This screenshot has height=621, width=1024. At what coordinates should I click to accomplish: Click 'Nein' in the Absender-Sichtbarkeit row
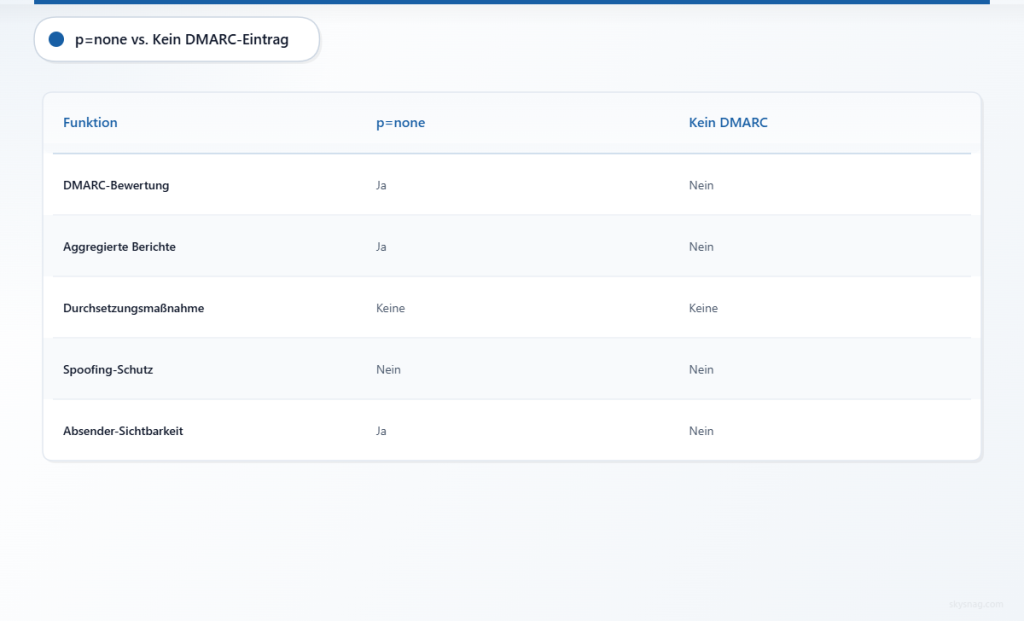coord(701,431)
